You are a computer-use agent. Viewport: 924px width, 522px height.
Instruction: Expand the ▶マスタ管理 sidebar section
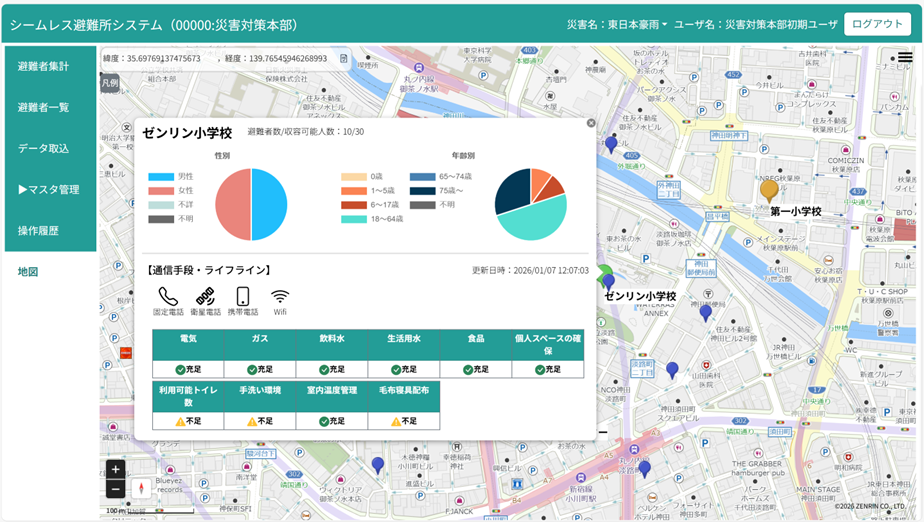48,189
